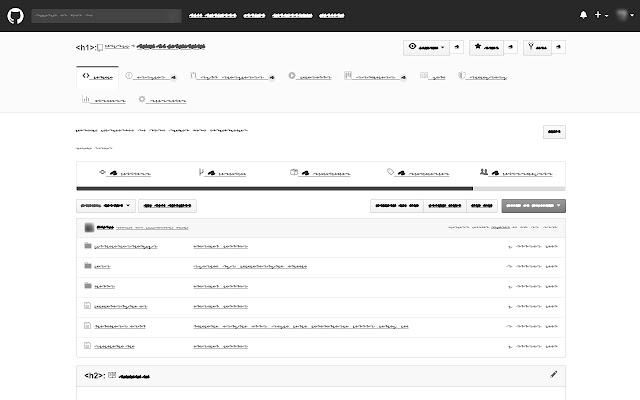Click the GitHub logo in the header
Image resolution: width=640 pixels, height=400 pixels.
pyautogui.click(x=15, y=15)
